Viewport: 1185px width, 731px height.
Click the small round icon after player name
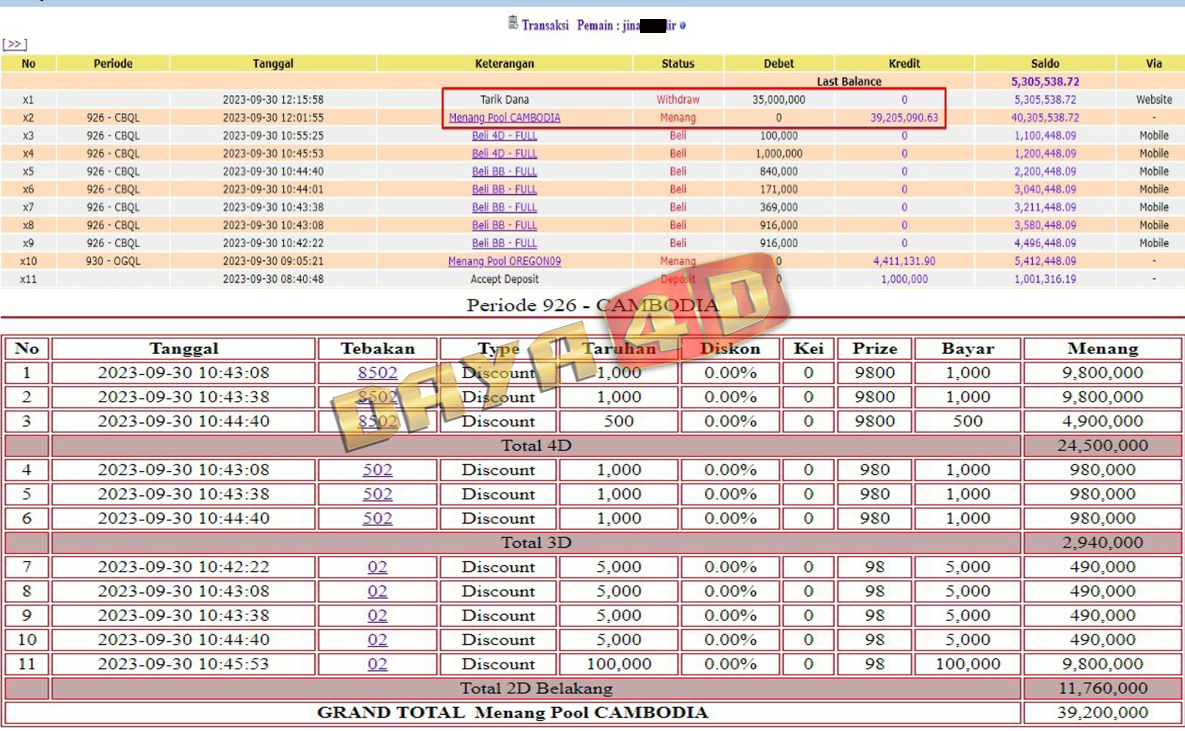pyautogui.click(x=683, y=26)
